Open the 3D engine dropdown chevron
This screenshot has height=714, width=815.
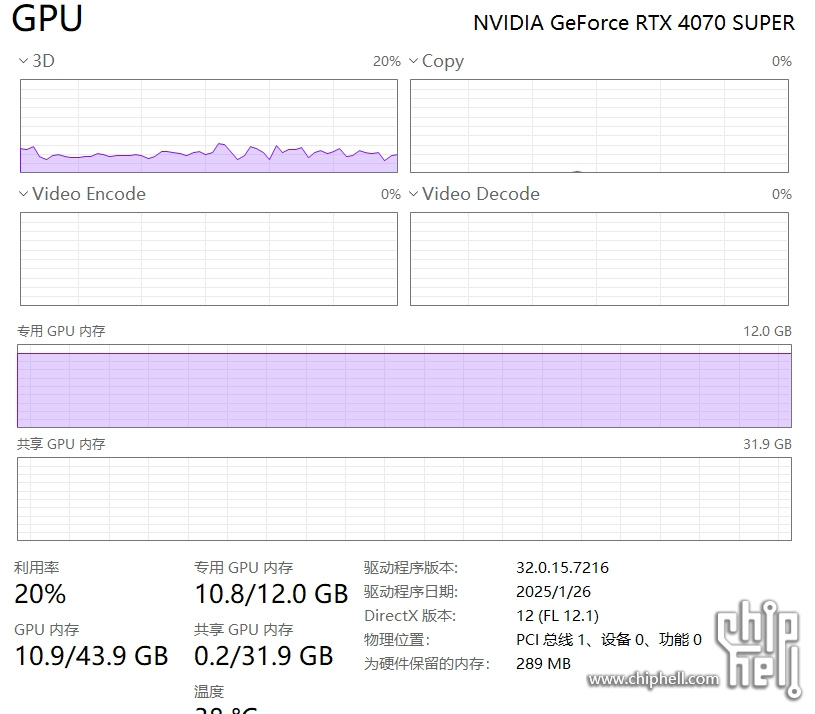coord(23,61)
